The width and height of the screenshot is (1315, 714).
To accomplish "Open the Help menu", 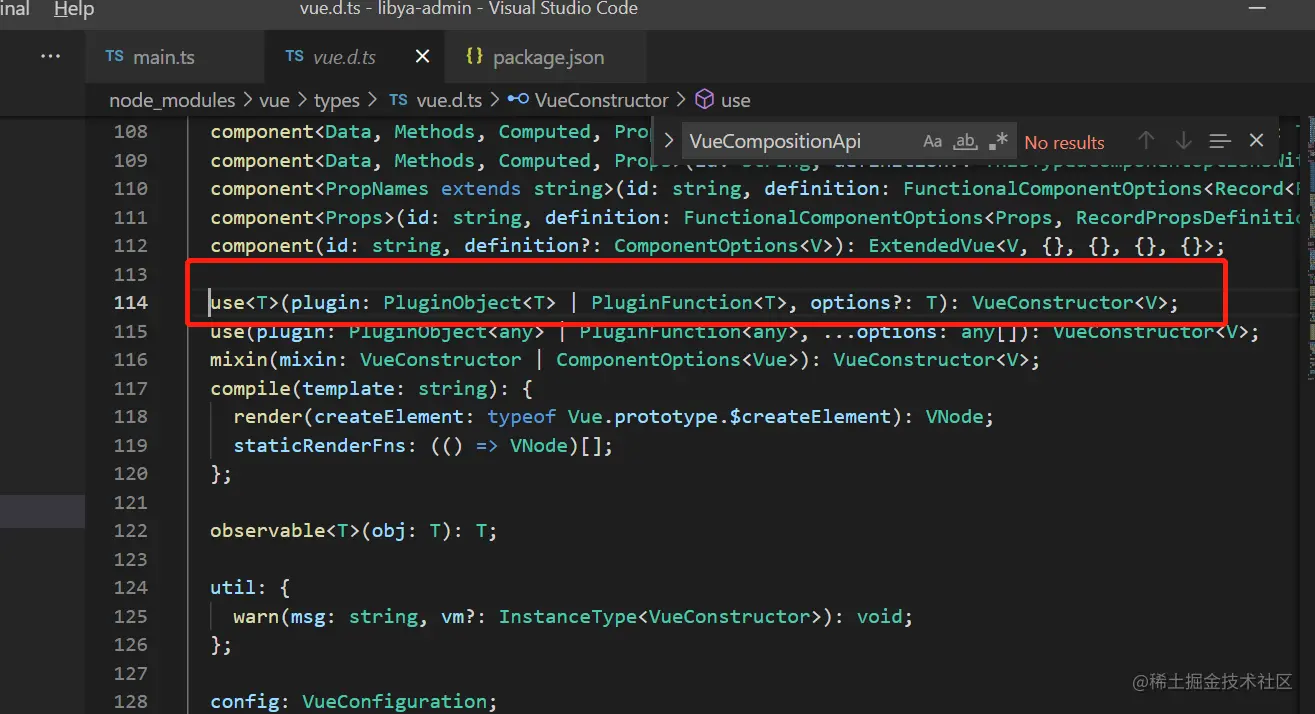I will coord(74,9).
